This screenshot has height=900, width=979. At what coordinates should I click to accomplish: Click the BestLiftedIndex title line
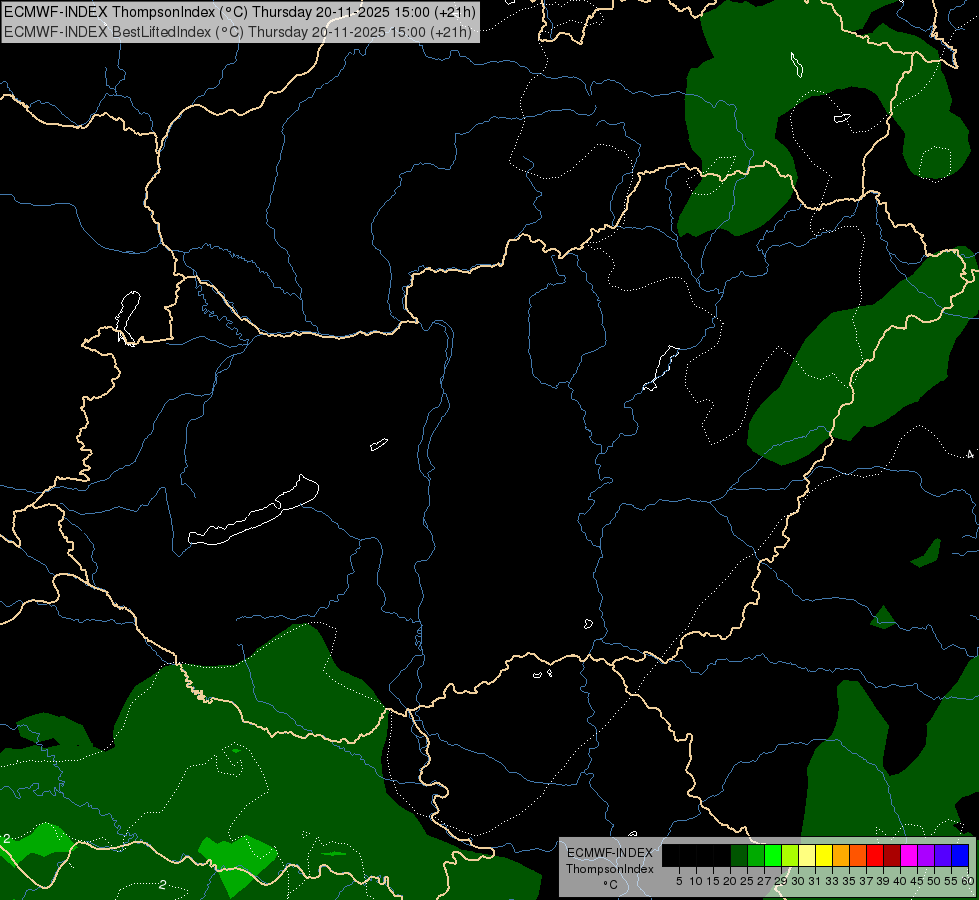tap(238, 31)
